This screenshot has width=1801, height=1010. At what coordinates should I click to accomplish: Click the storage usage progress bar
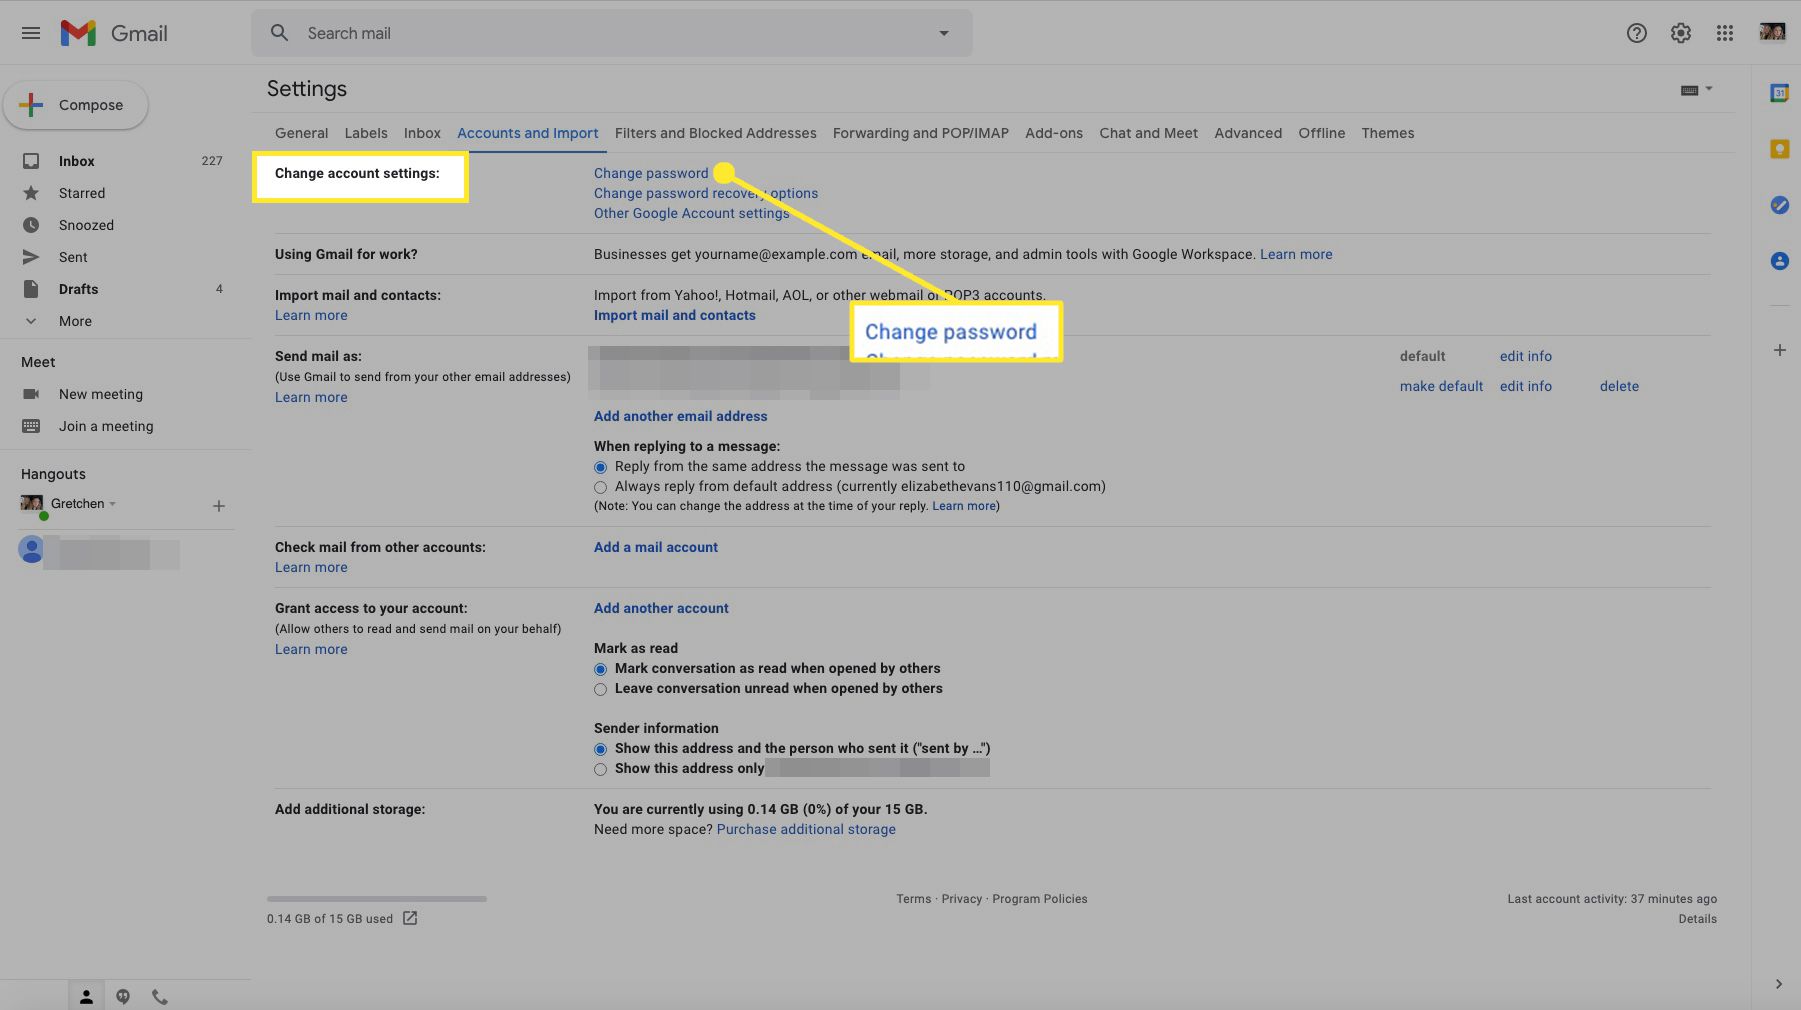coord(377,899)
